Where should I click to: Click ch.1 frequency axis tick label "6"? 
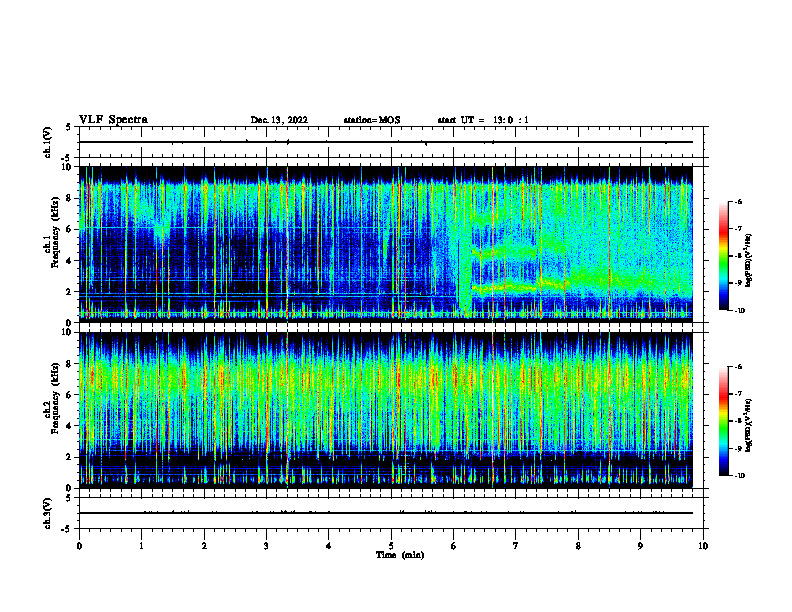coord(69,229)
